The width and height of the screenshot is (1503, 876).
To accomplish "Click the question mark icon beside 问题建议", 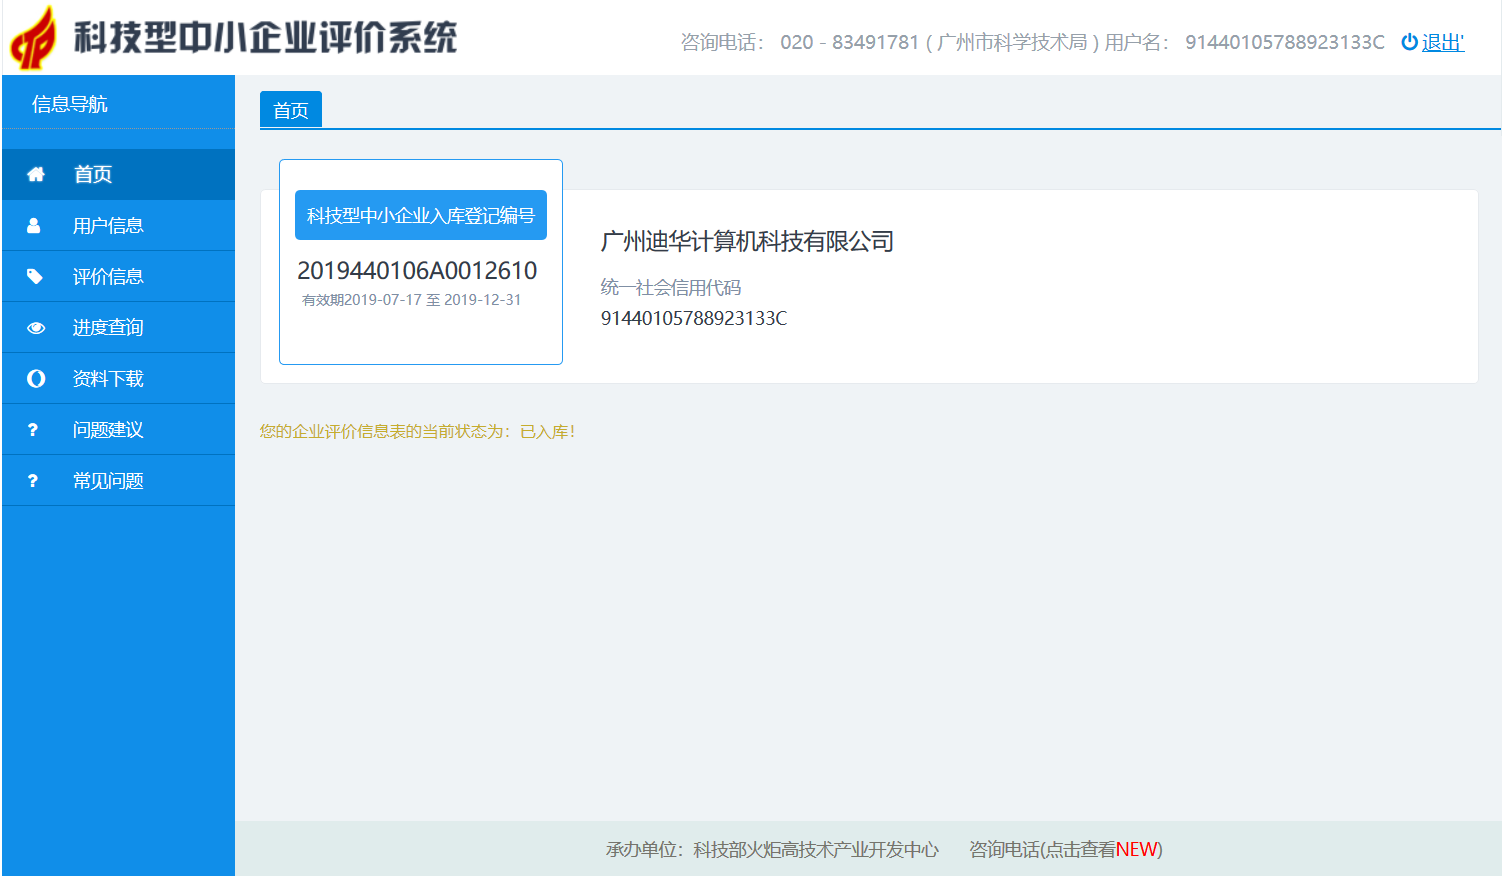I will click(x=33, y=430).
